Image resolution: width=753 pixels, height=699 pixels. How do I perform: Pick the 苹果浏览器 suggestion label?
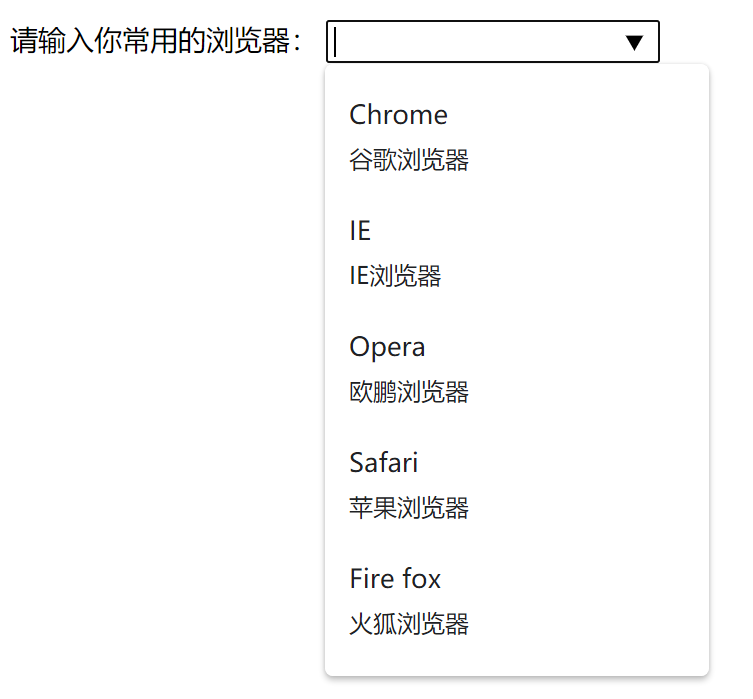pos(409,508)
